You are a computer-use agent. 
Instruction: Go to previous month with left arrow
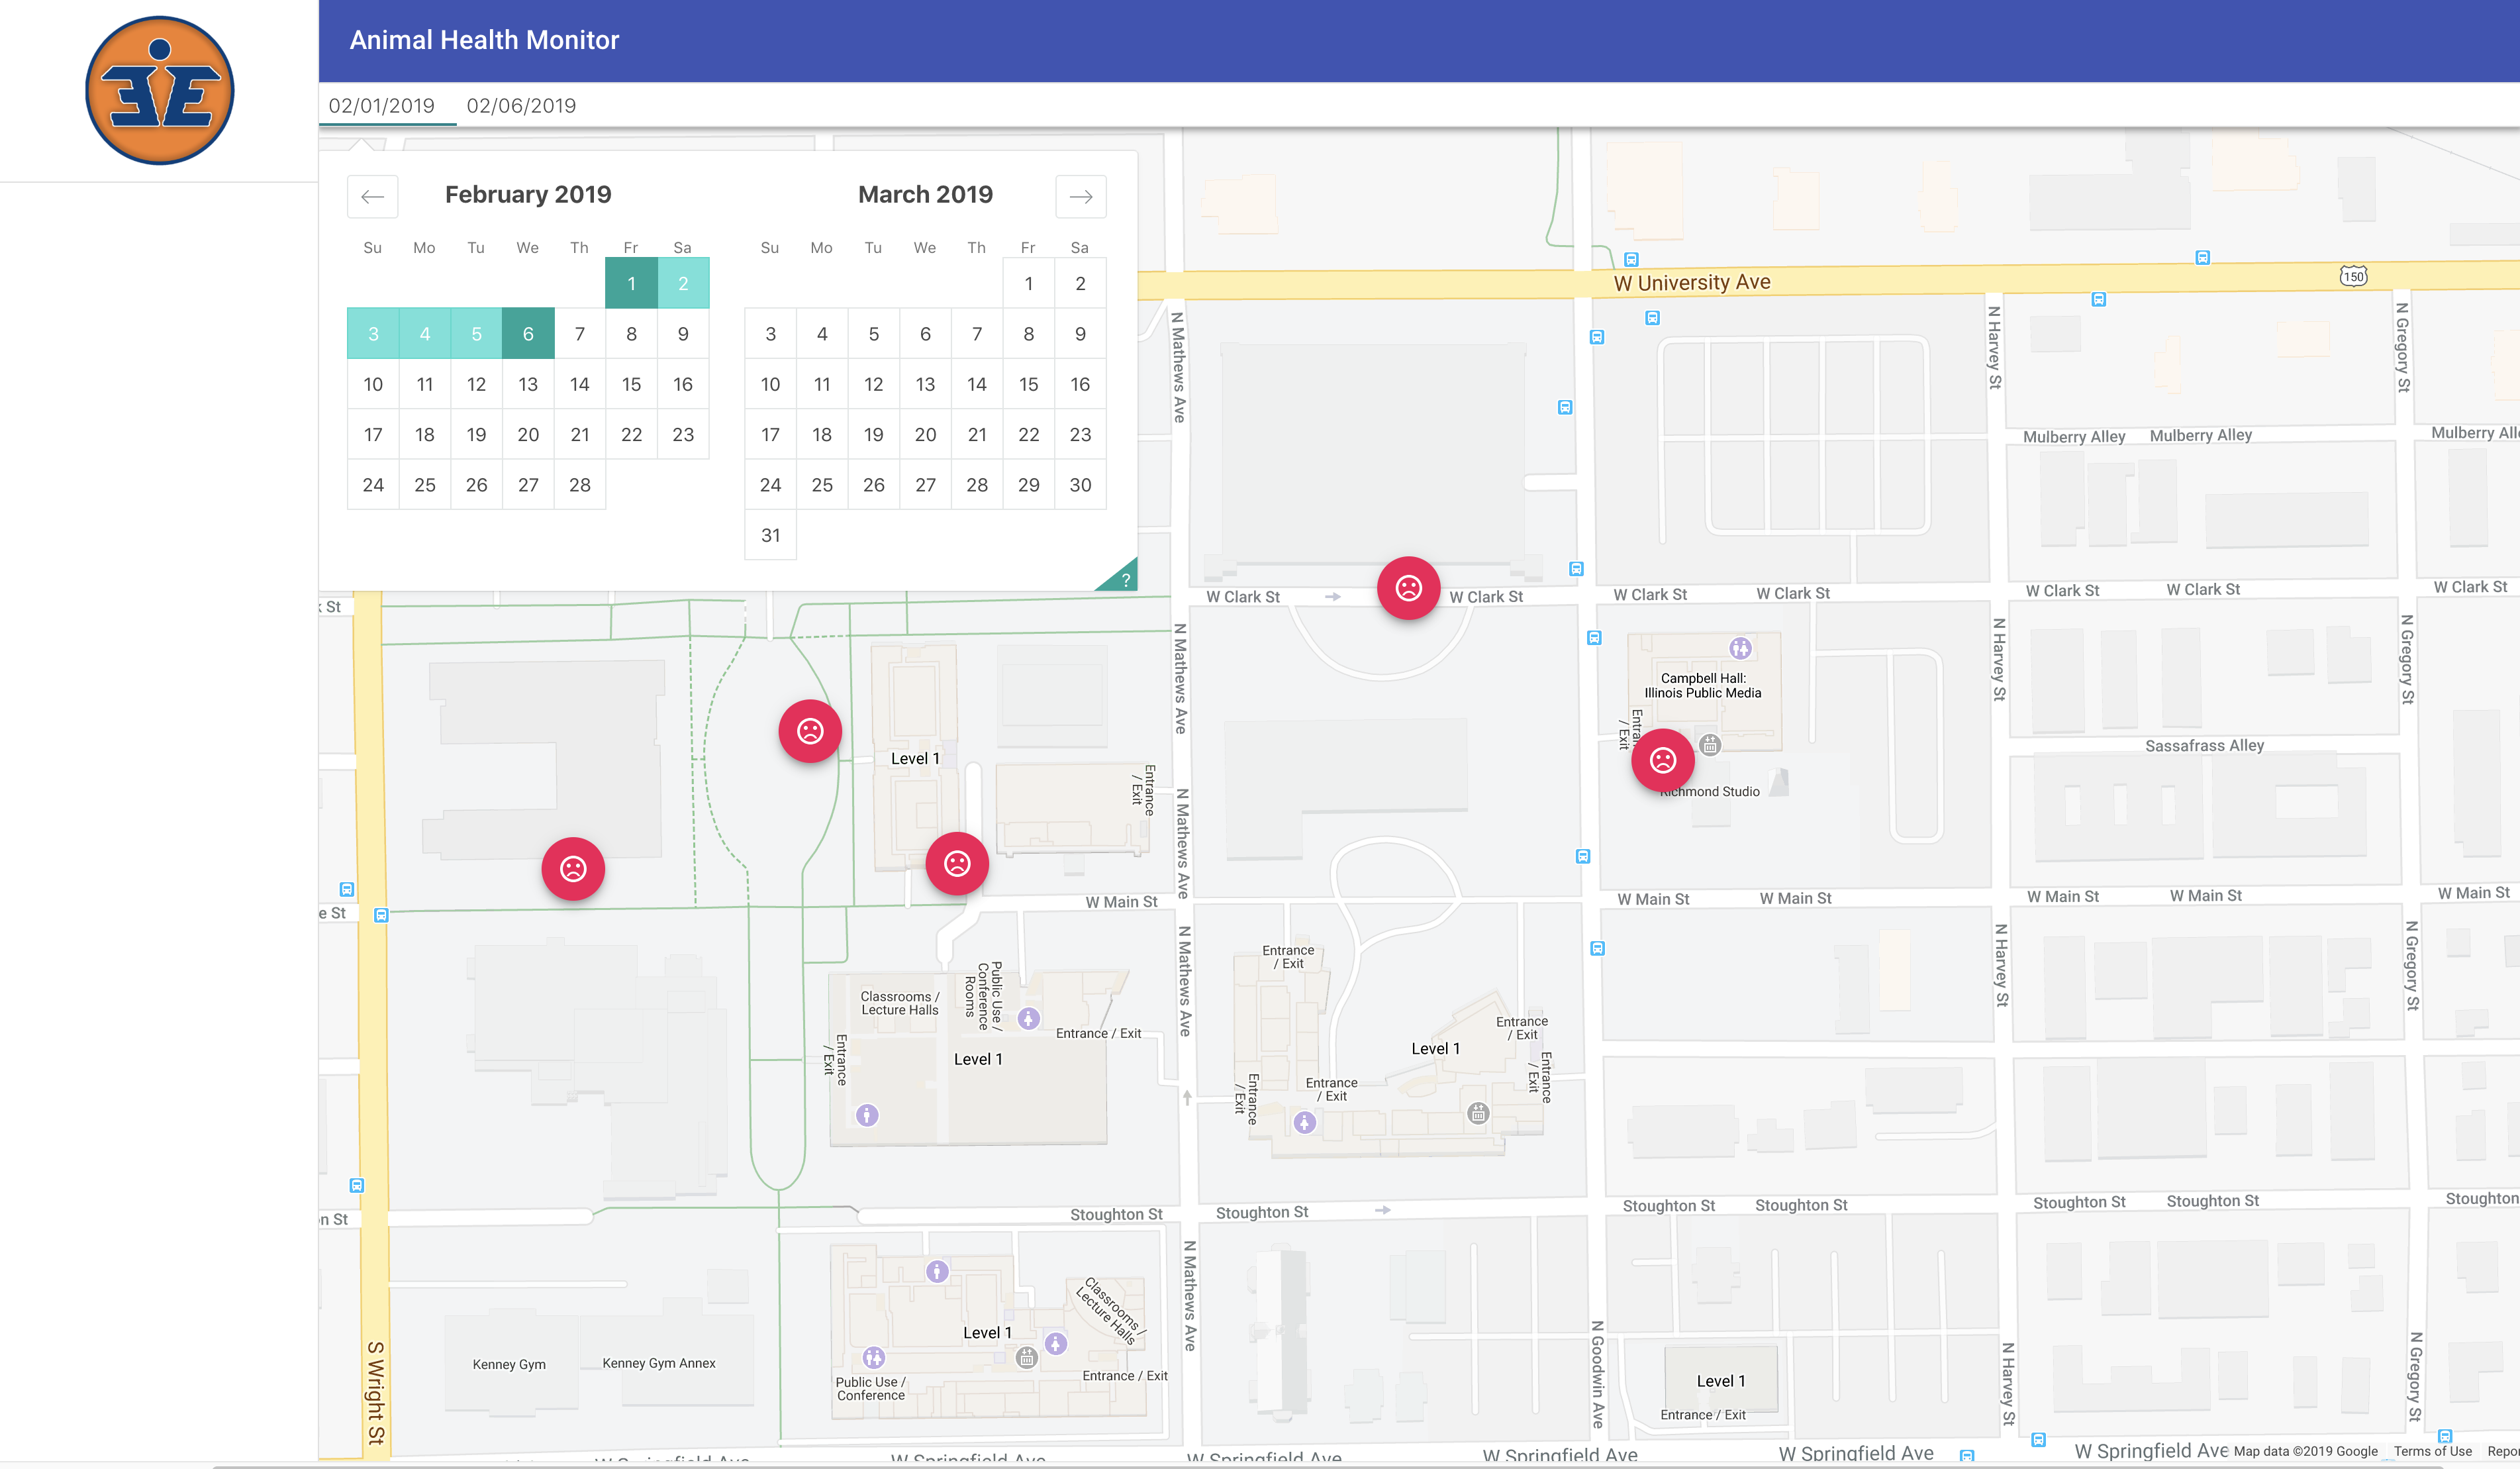coord(372,196)
